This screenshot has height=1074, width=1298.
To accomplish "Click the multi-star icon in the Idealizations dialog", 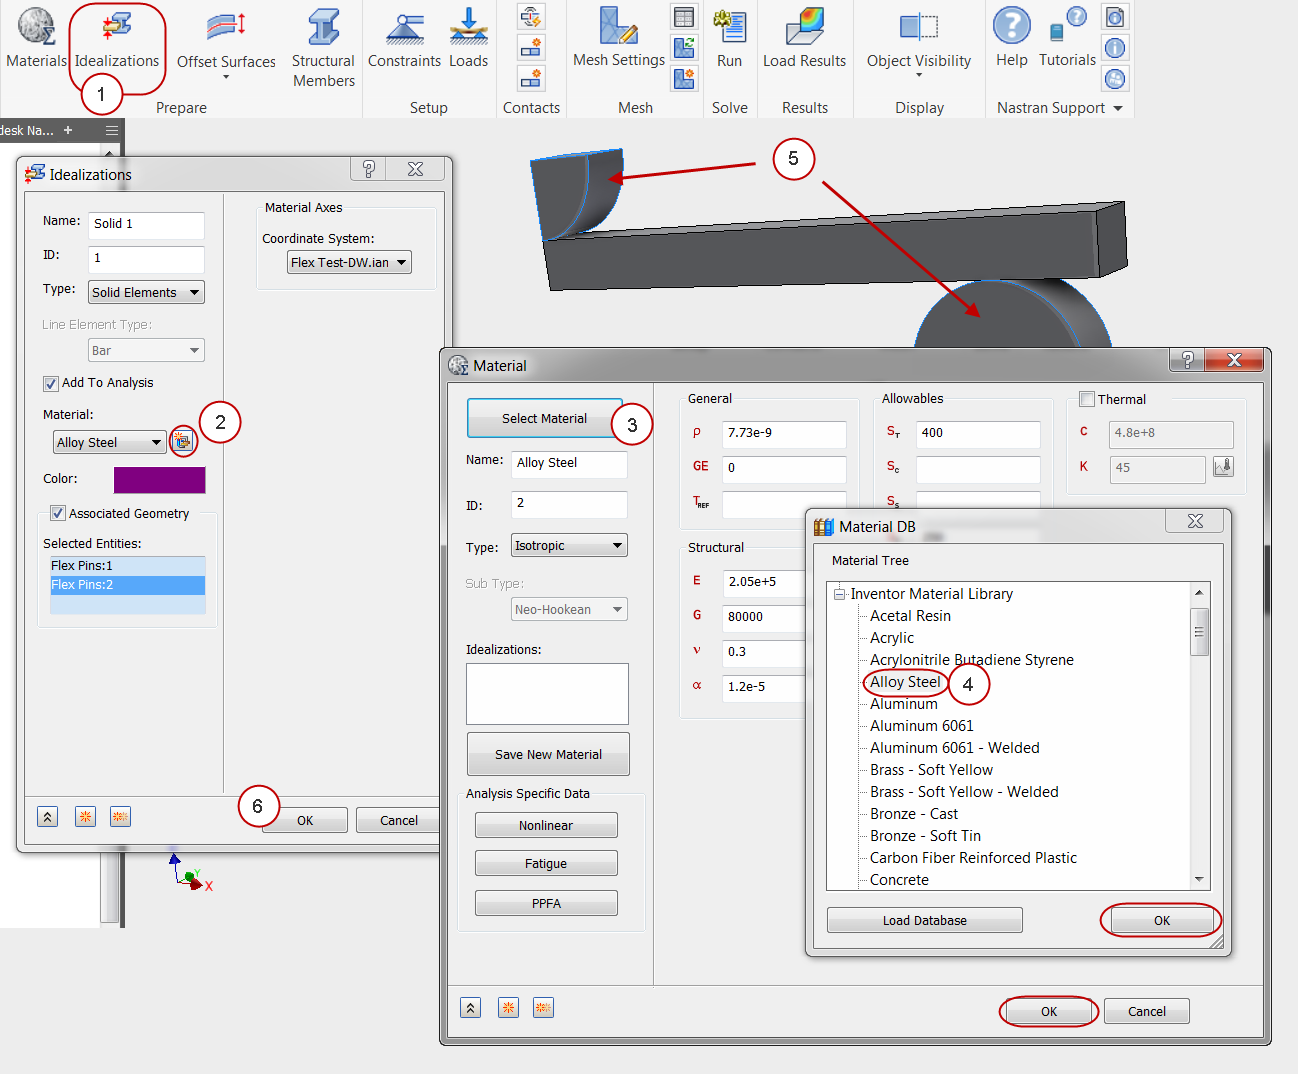I will tap(120, 817).
